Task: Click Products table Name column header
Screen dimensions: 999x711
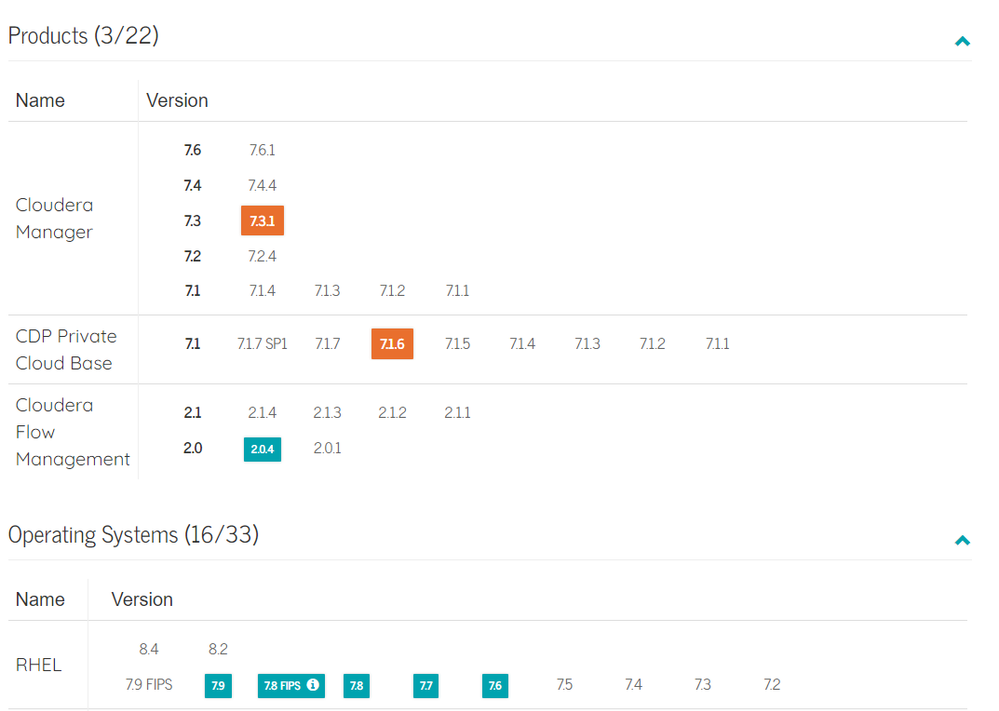Action: pyautogui.click(x=40, y=101)
